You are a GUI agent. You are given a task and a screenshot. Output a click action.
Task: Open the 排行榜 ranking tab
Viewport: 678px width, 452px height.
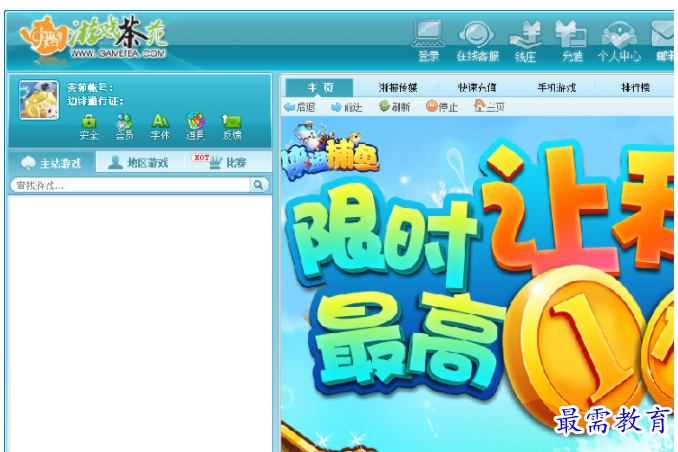tap(635, 88)
